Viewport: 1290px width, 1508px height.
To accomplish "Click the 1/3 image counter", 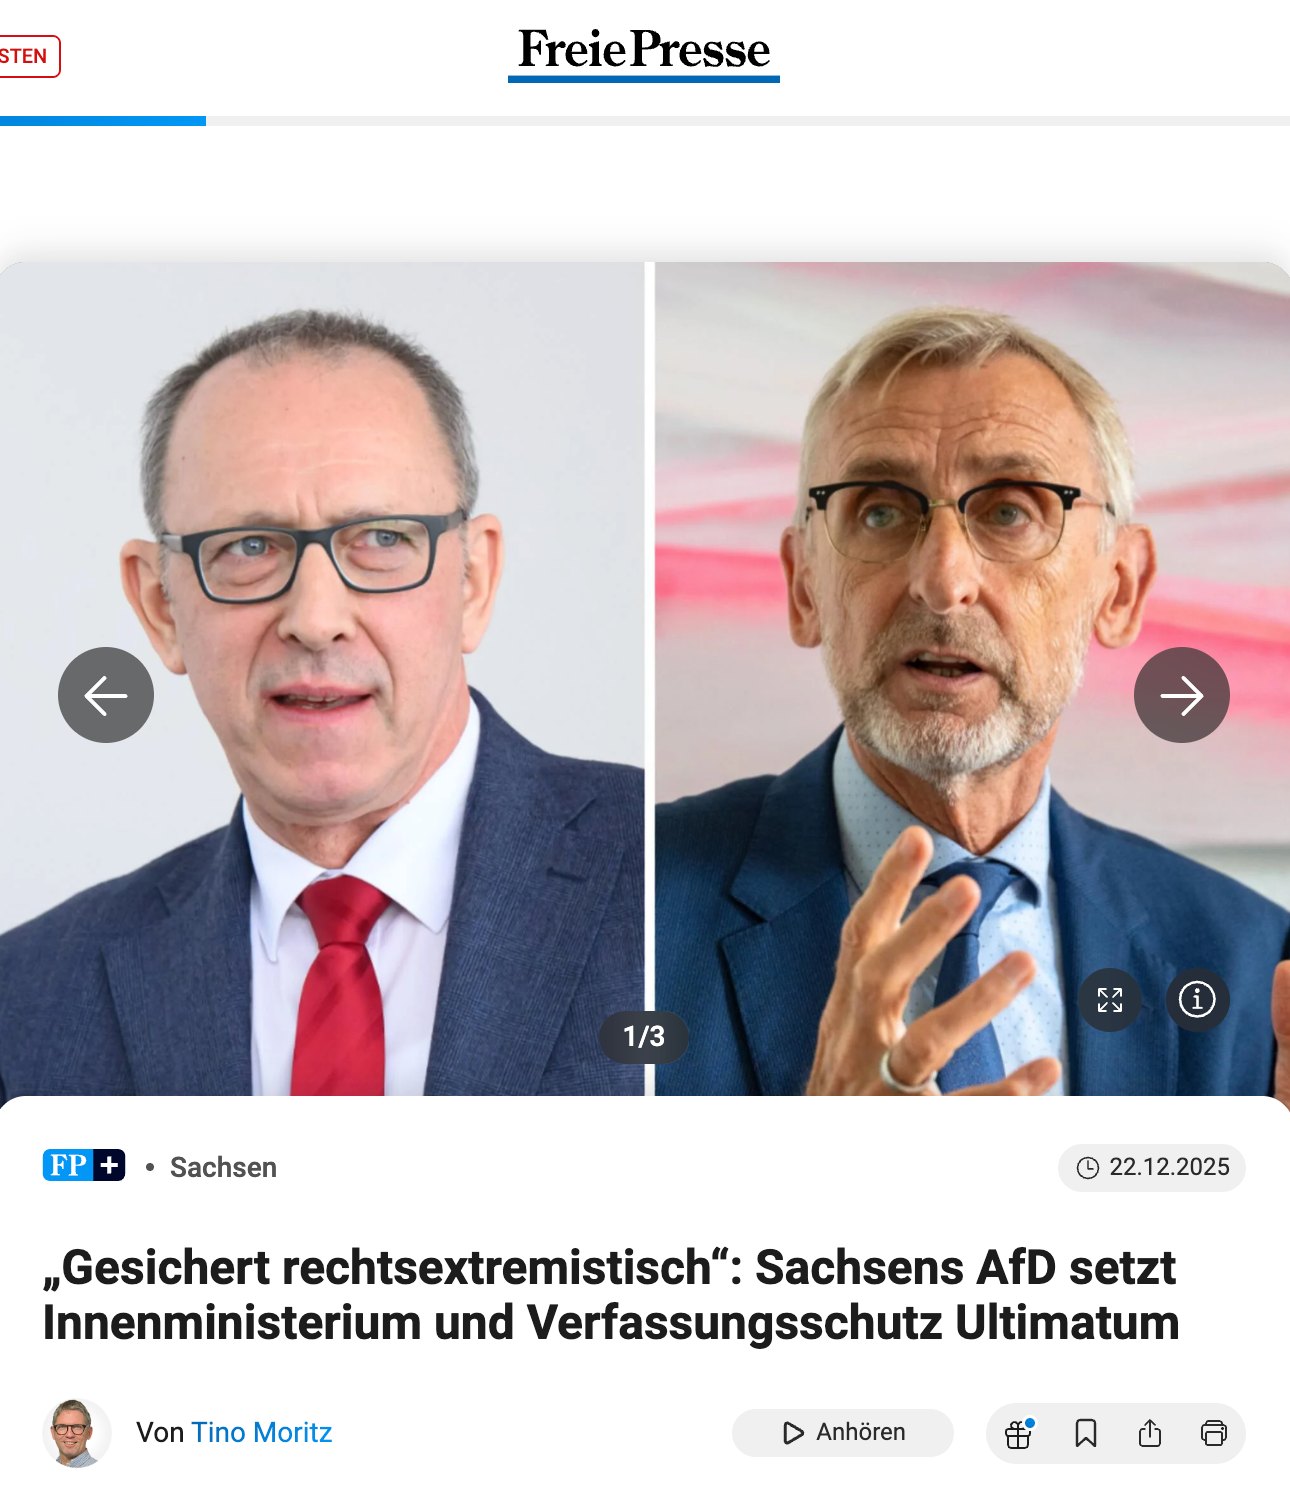I will click(644, 1037).
